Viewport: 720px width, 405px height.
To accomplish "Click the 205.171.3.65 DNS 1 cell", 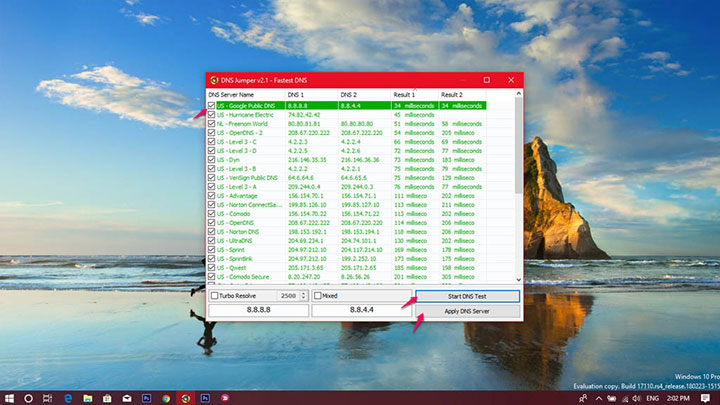I will coord(305,267).
